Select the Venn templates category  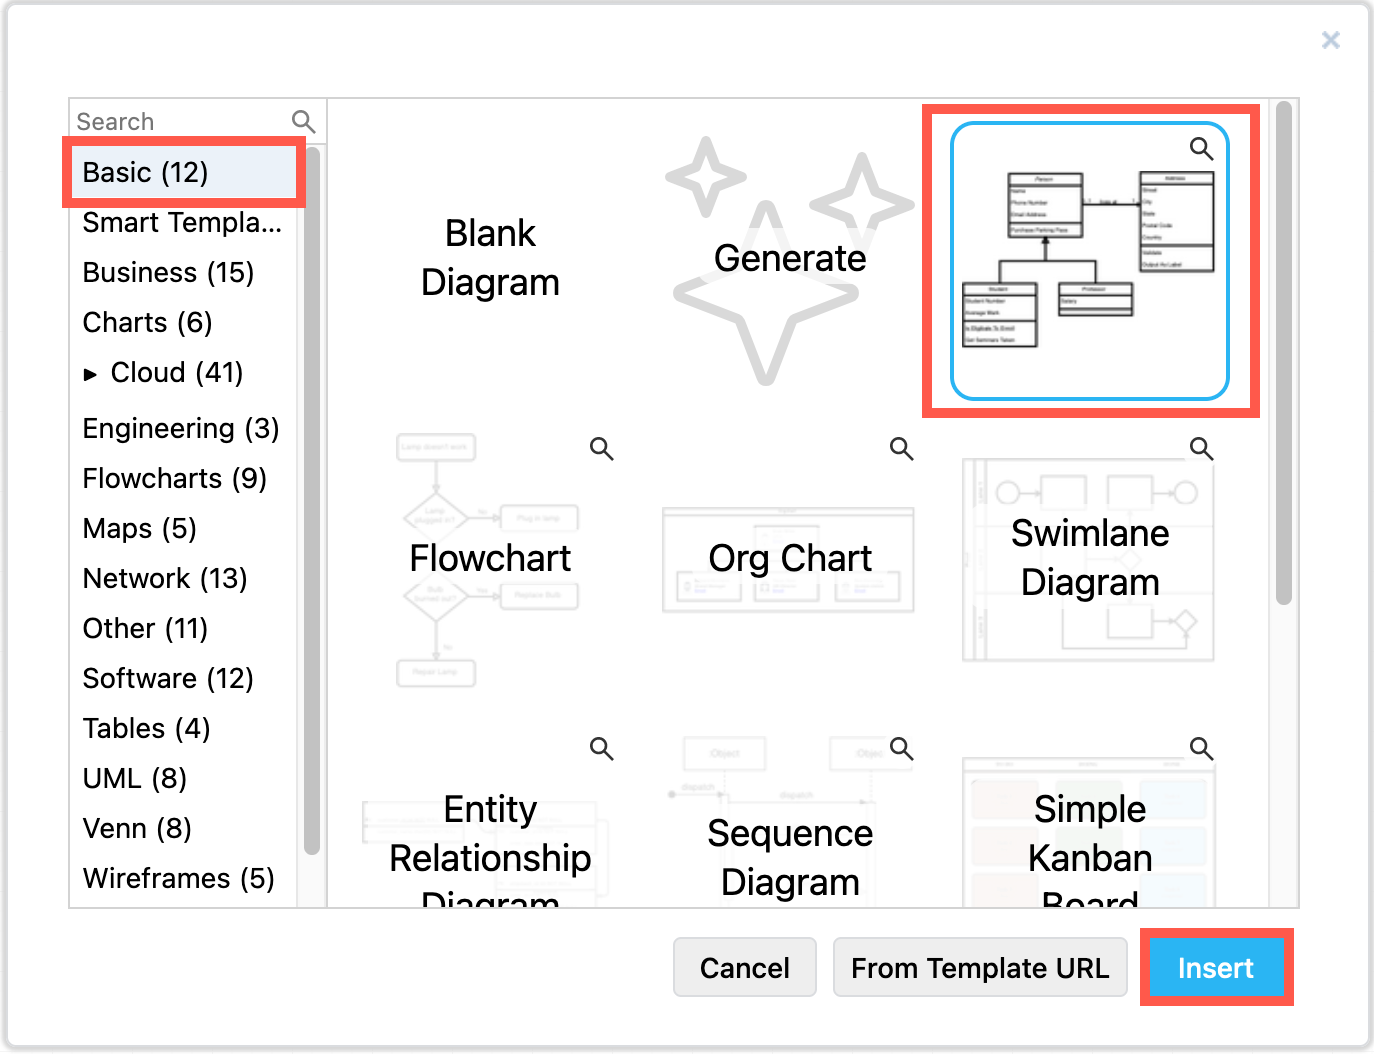137,828
